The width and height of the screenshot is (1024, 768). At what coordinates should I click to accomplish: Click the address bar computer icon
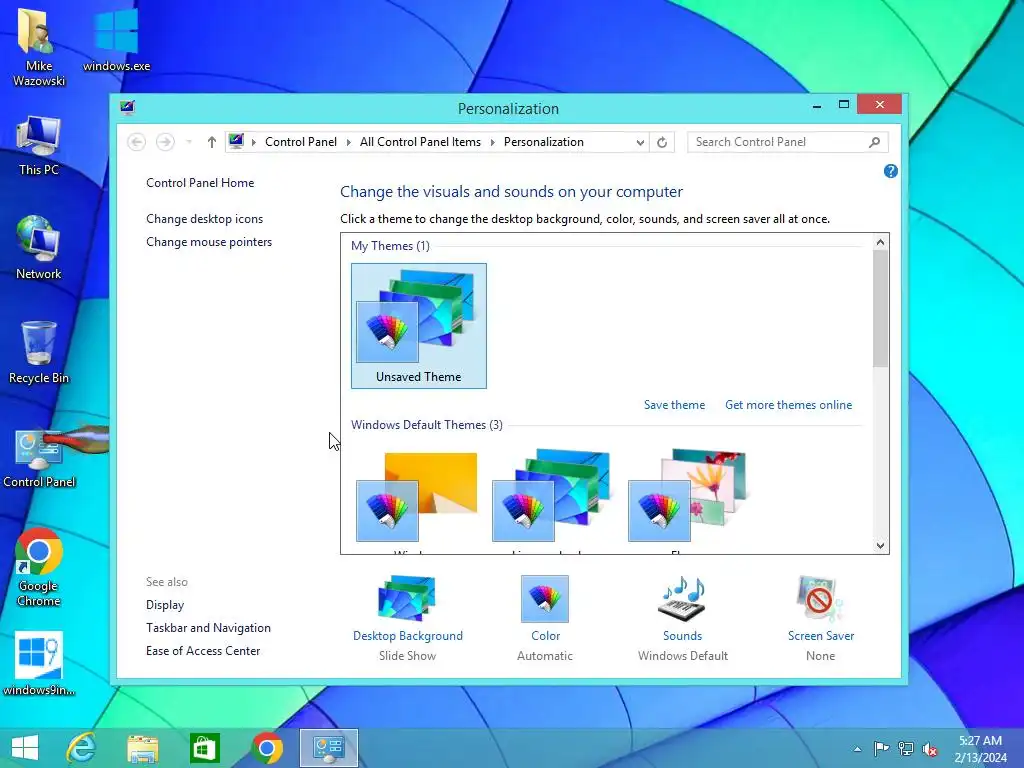click(x=236, y=142)
